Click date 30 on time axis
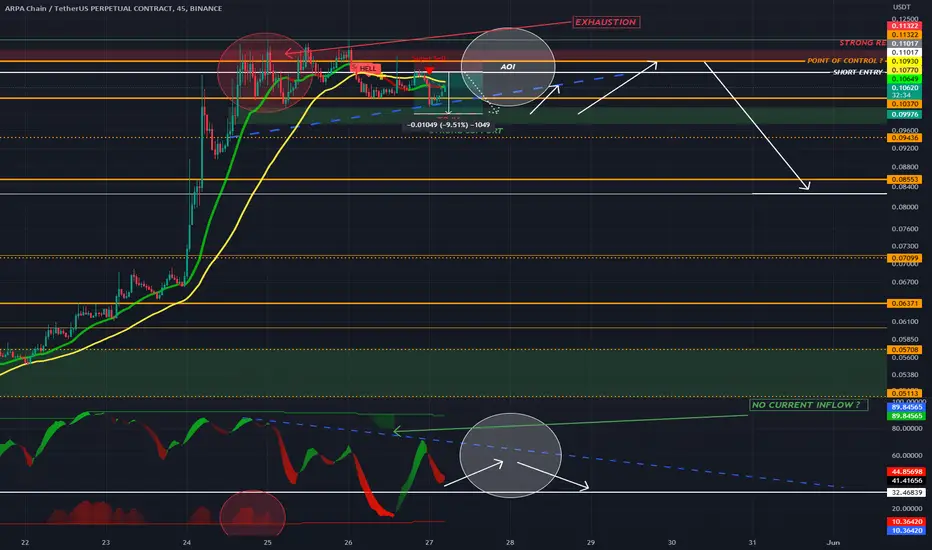 672,542
